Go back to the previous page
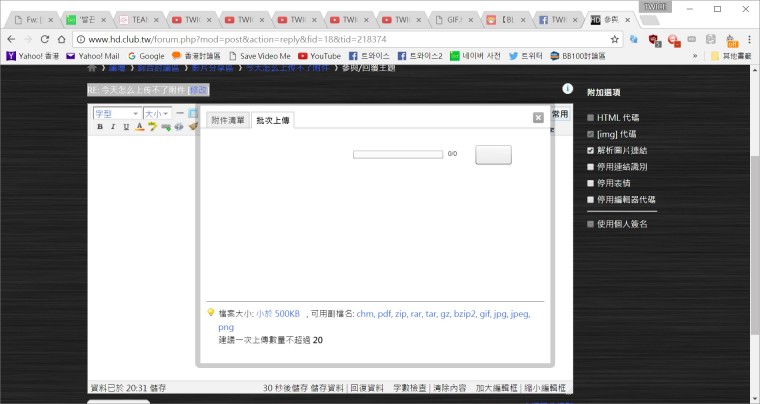This screenshot has height=404, width=760. pos(12,39)
